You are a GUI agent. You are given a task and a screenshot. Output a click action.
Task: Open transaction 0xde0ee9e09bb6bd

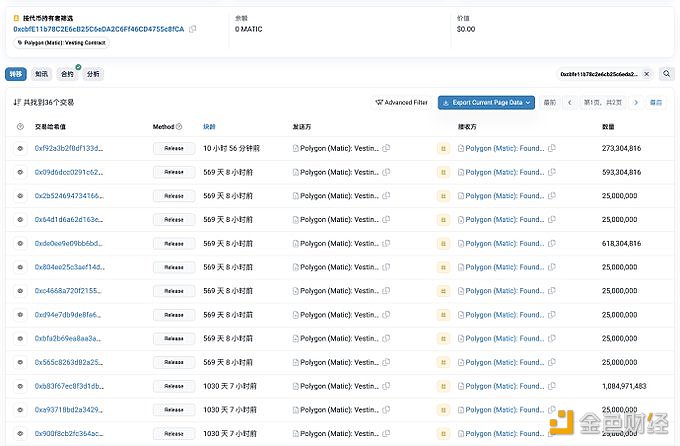pos(69,243)
